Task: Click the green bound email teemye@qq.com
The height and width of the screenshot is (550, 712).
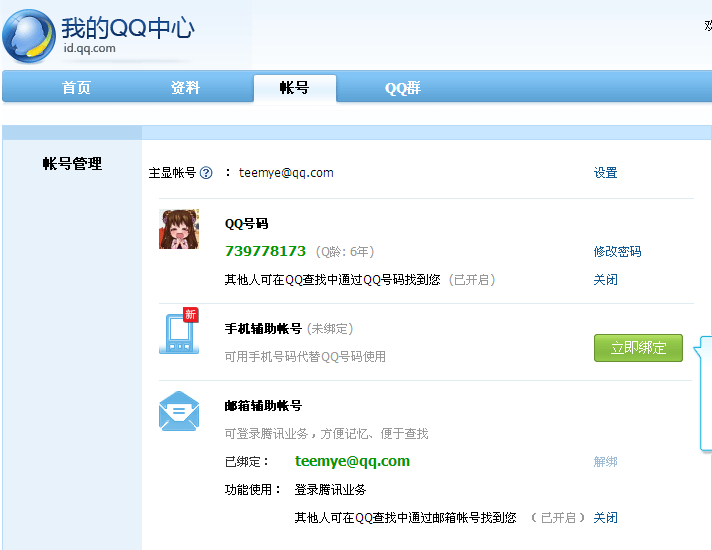Action: [x=352, y=461]
